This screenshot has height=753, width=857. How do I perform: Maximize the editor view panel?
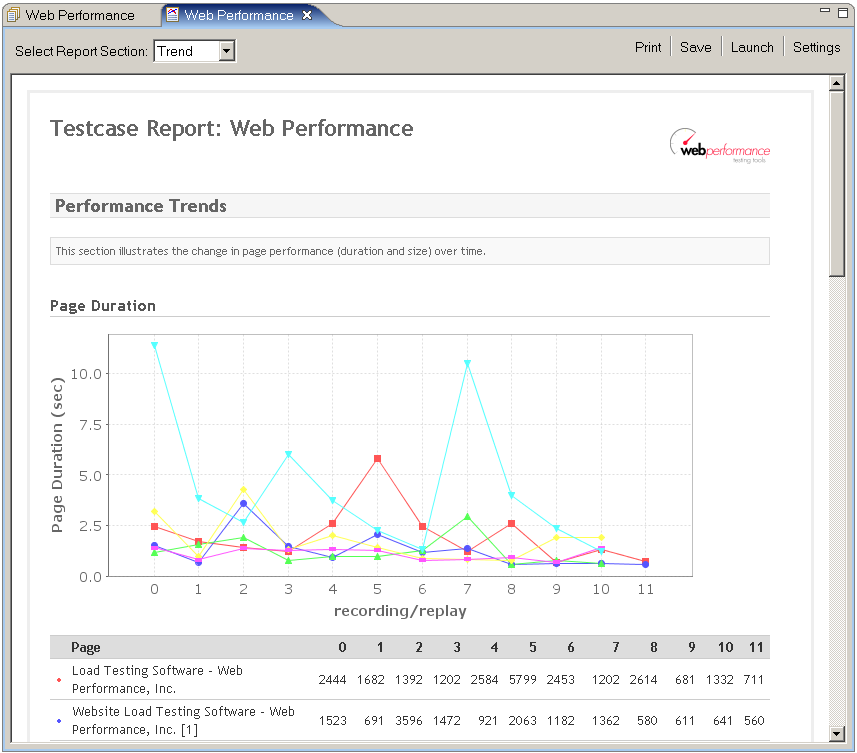[843, 13]
